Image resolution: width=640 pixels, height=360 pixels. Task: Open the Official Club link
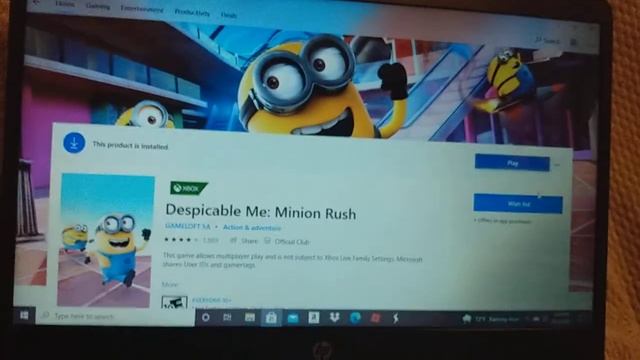tap(287, 242)
